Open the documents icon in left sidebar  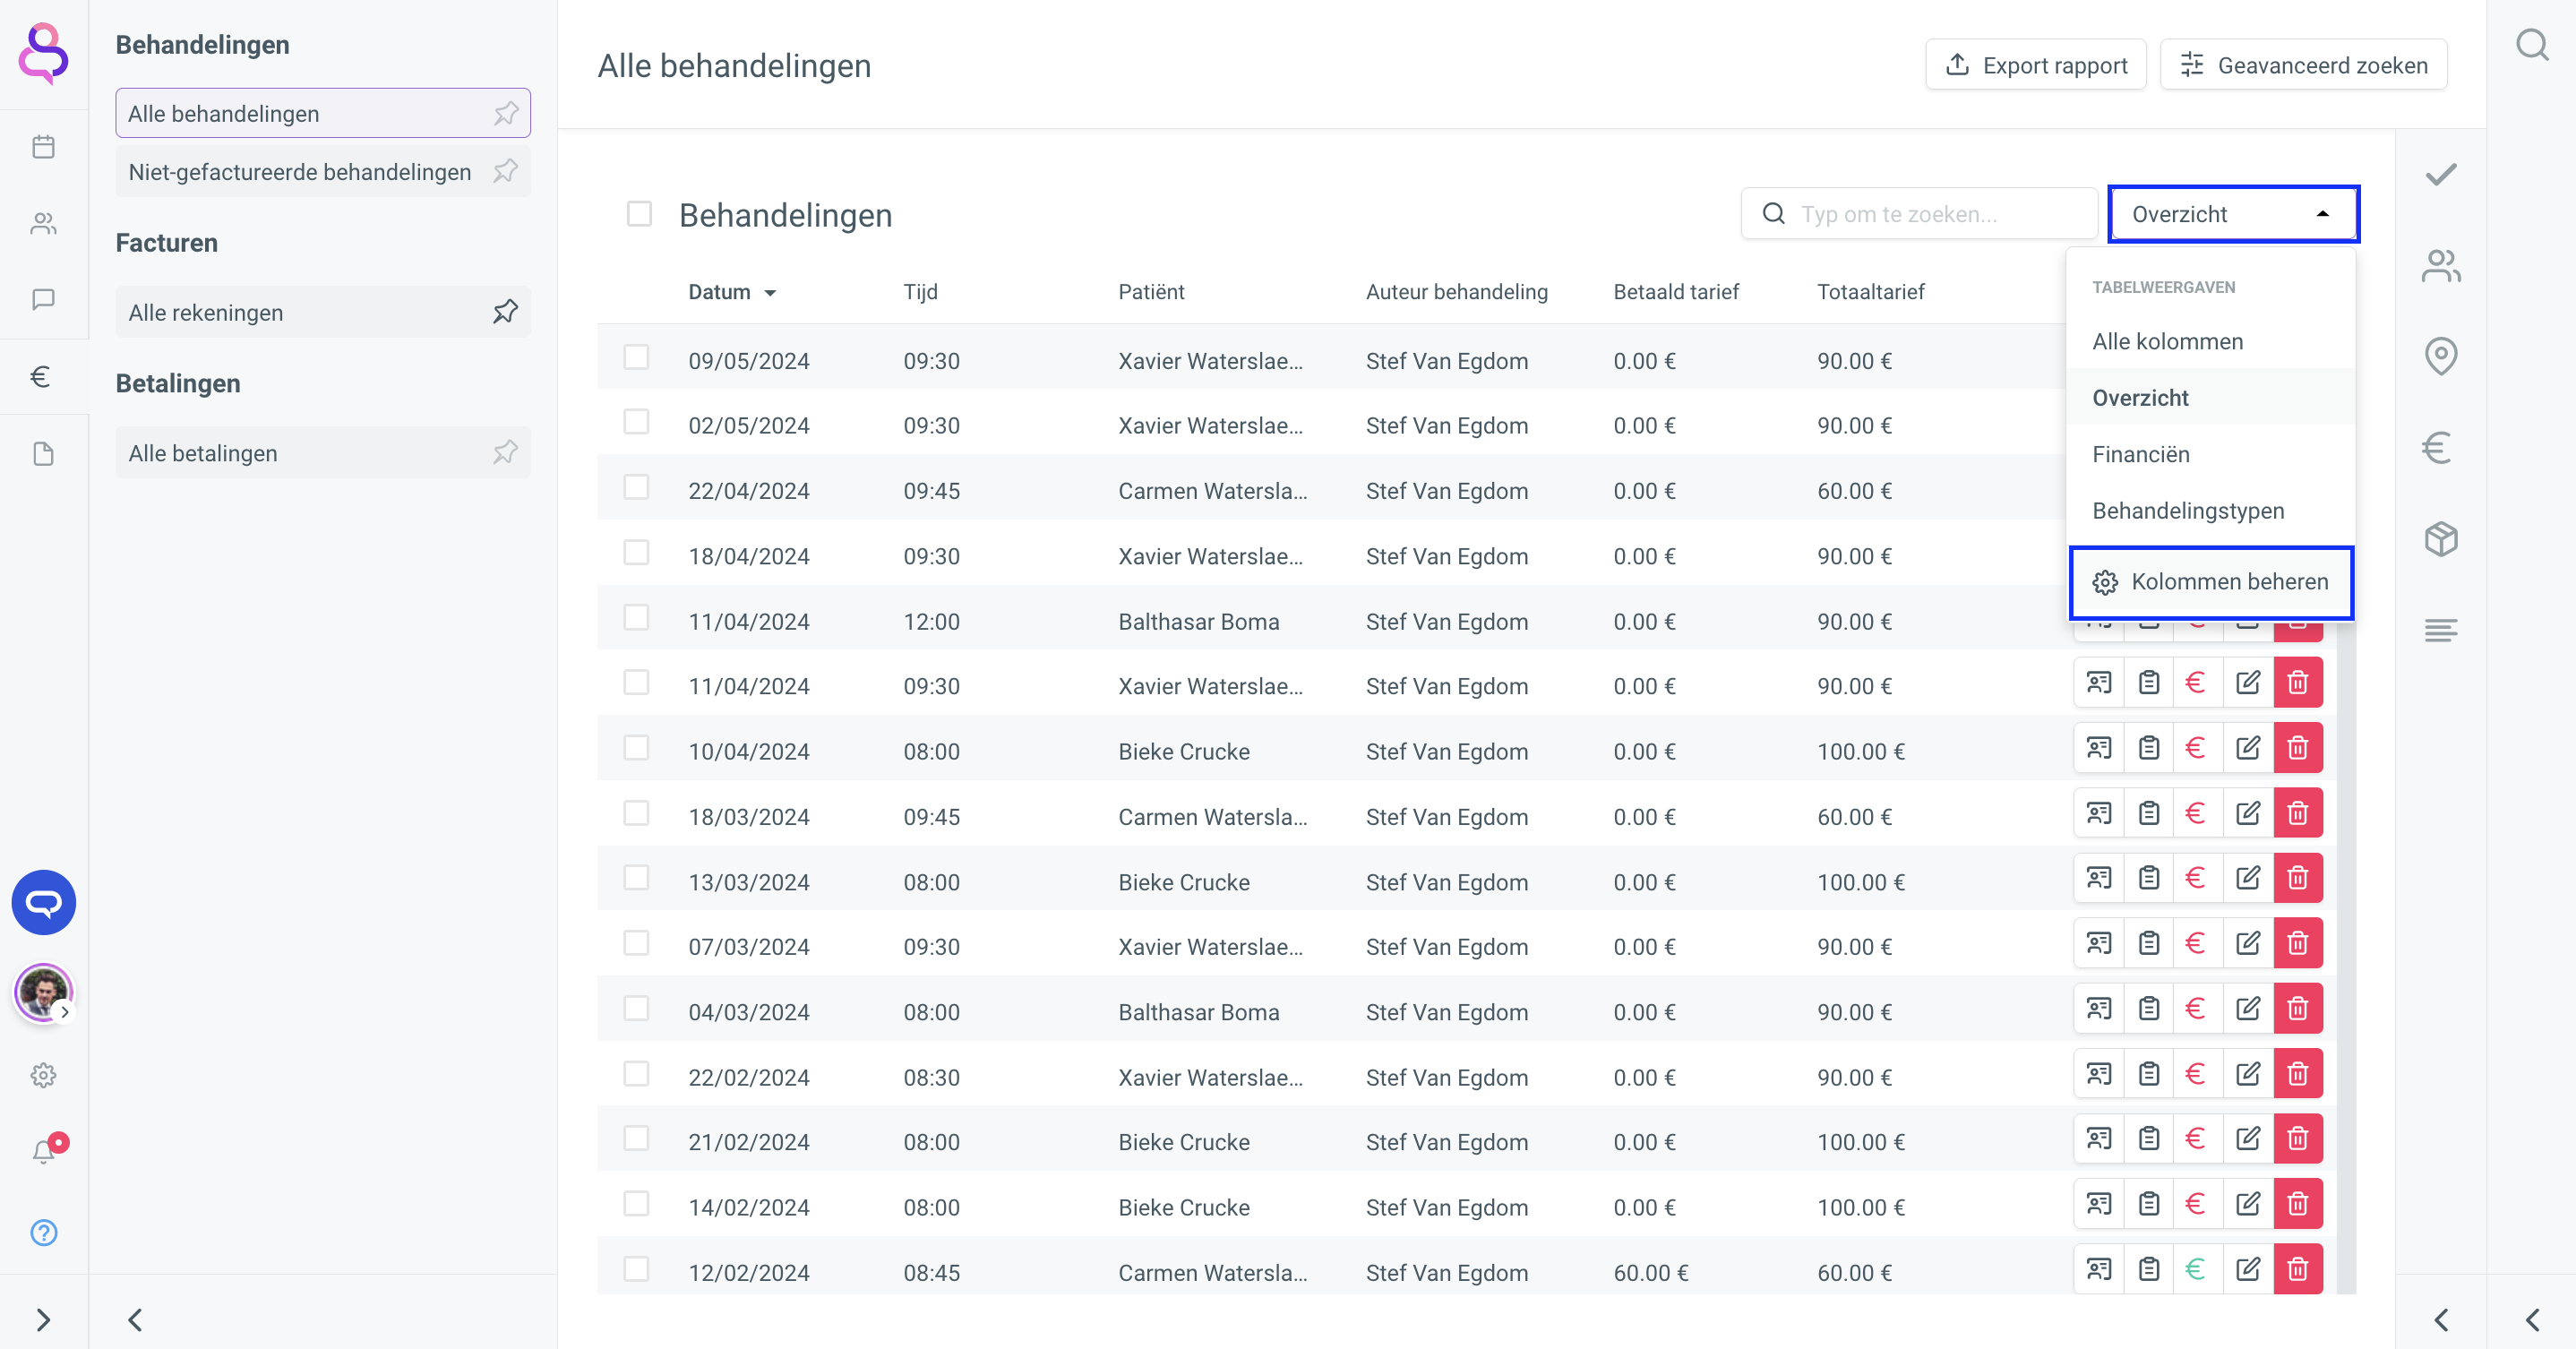coord(43,454)
